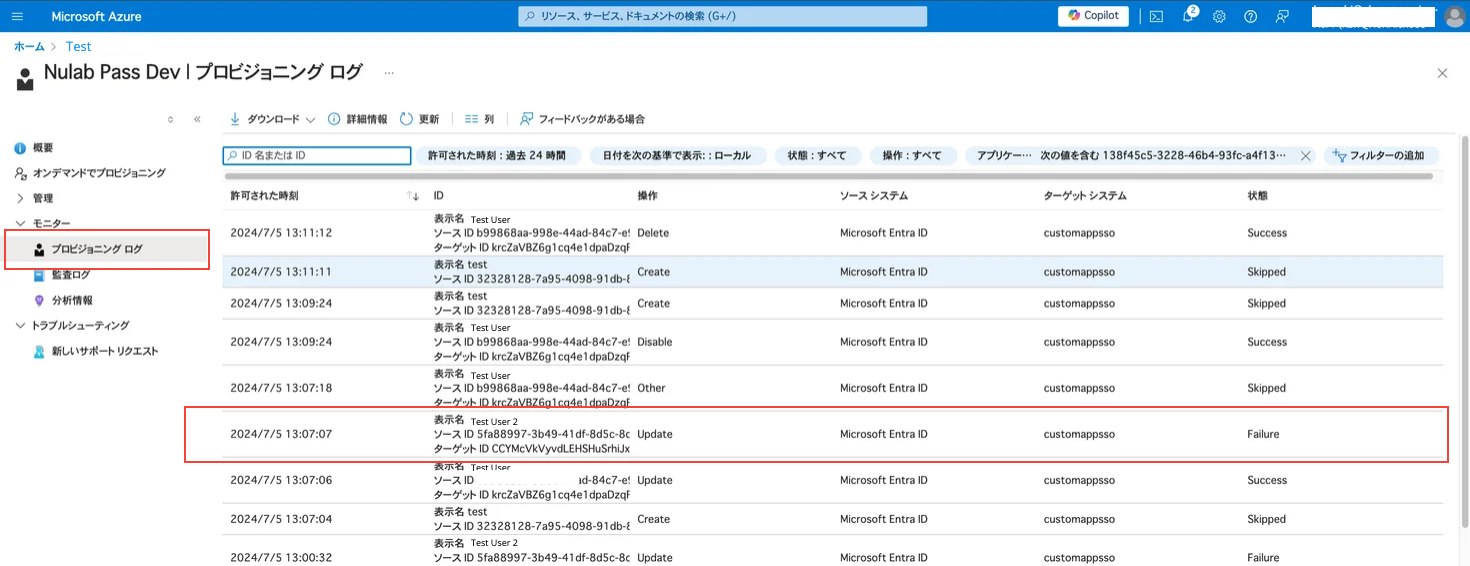Viewport: 1470px width, 566px height.
Task: Open the 13:07:18 Other log row
Action: point(833,388)
